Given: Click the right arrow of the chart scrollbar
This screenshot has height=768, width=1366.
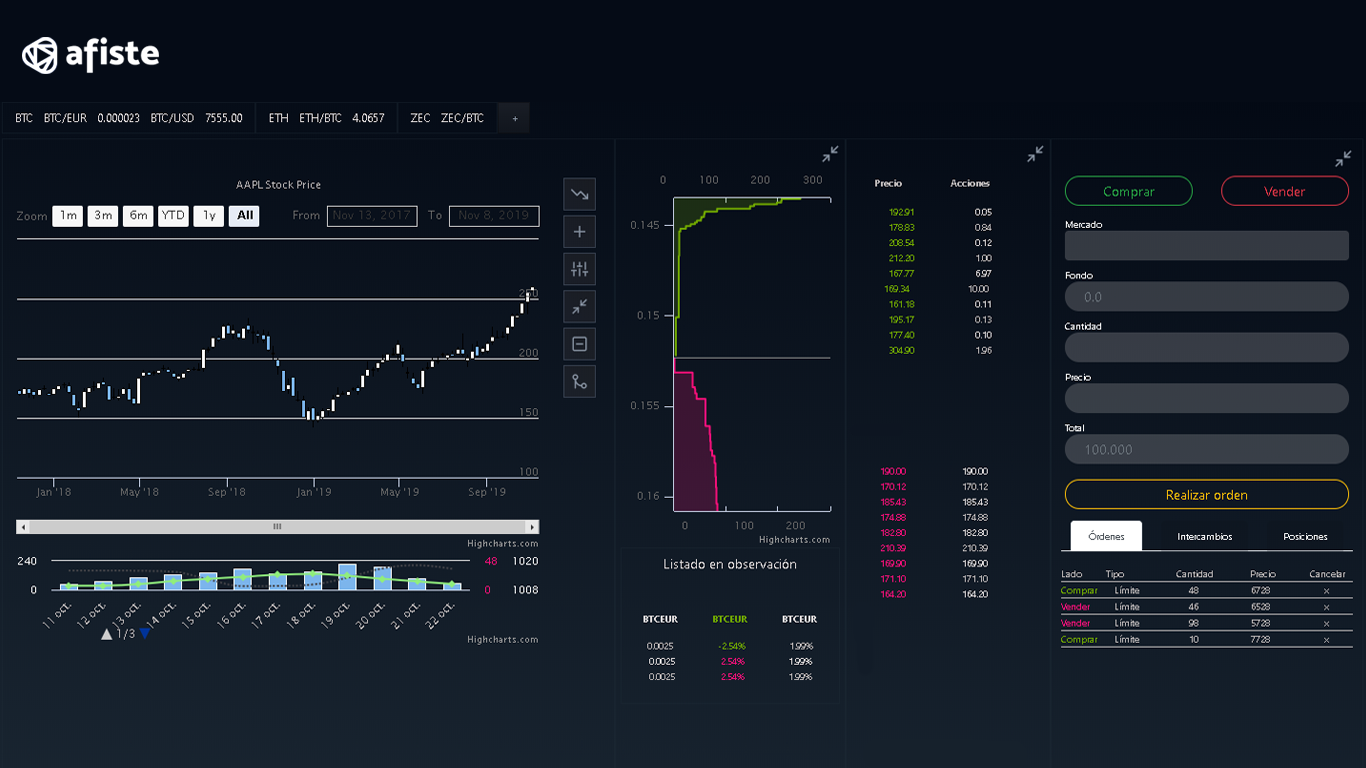Looking at the screenshot, I should pos(533,526).
